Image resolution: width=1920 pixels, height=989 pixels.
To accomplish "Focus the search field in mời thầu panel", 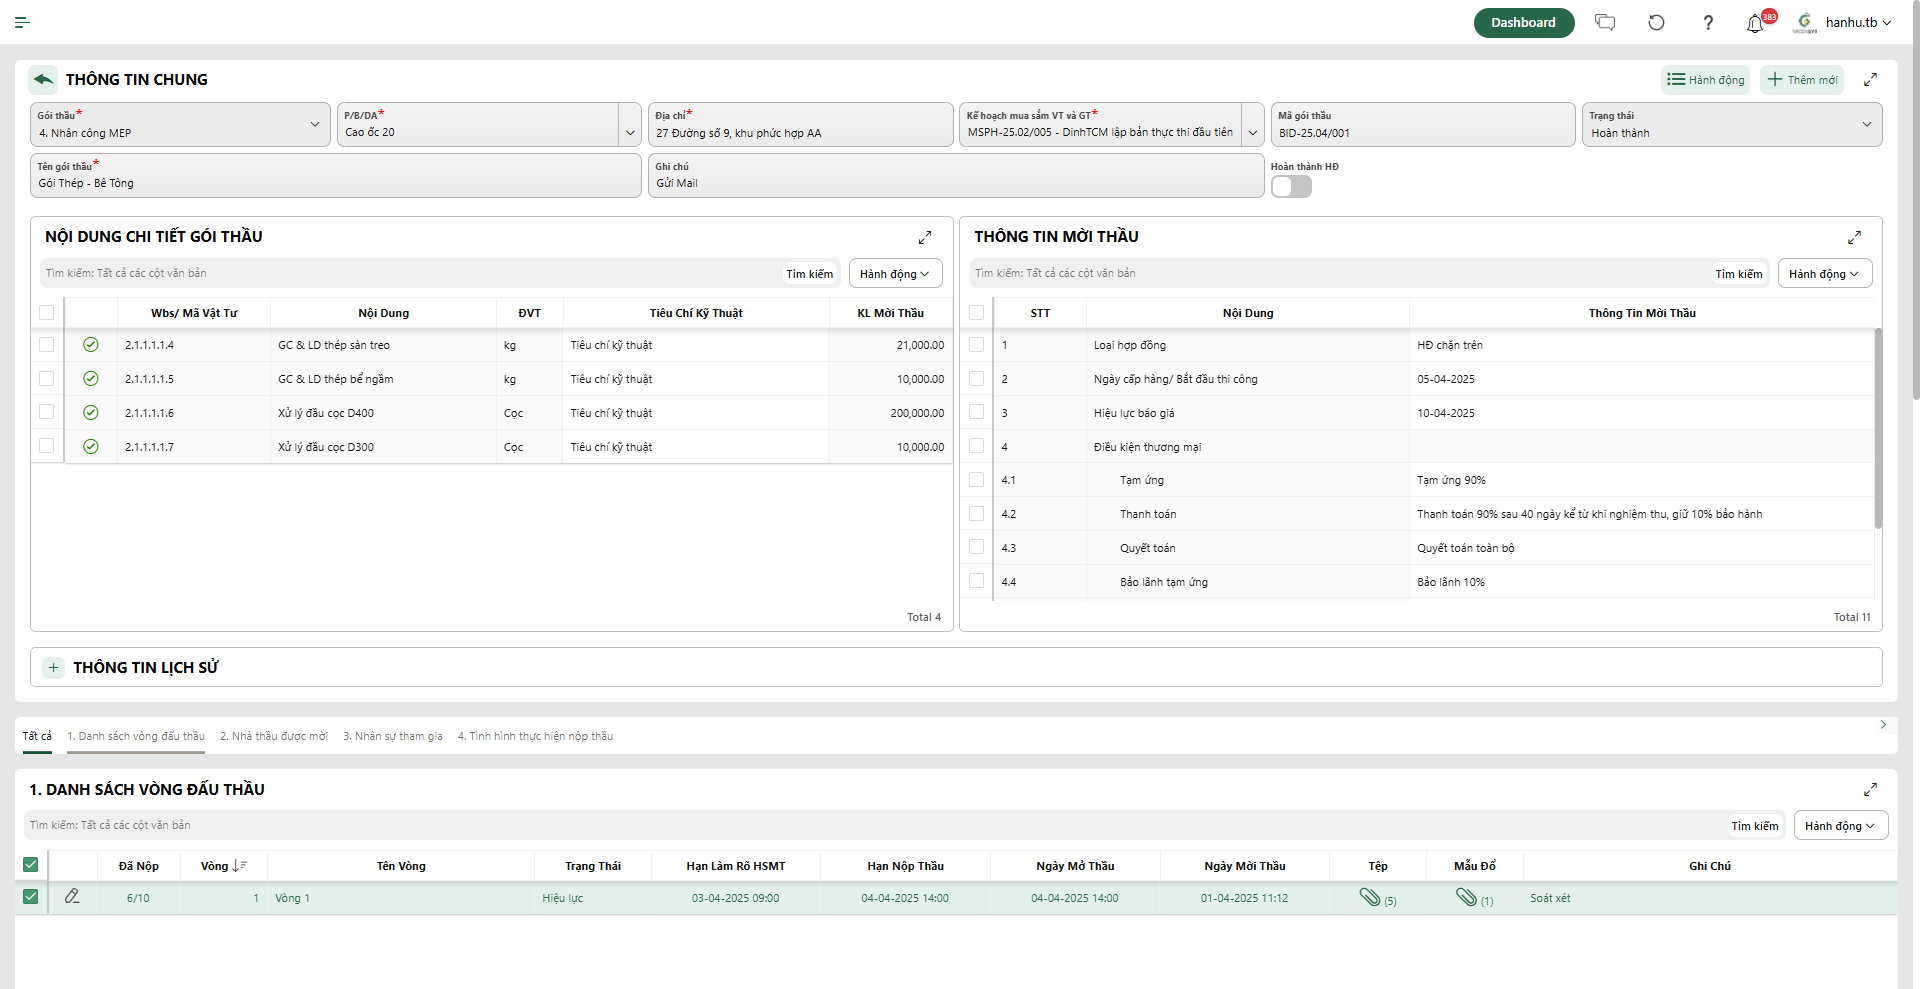I will coord(1340,273).
